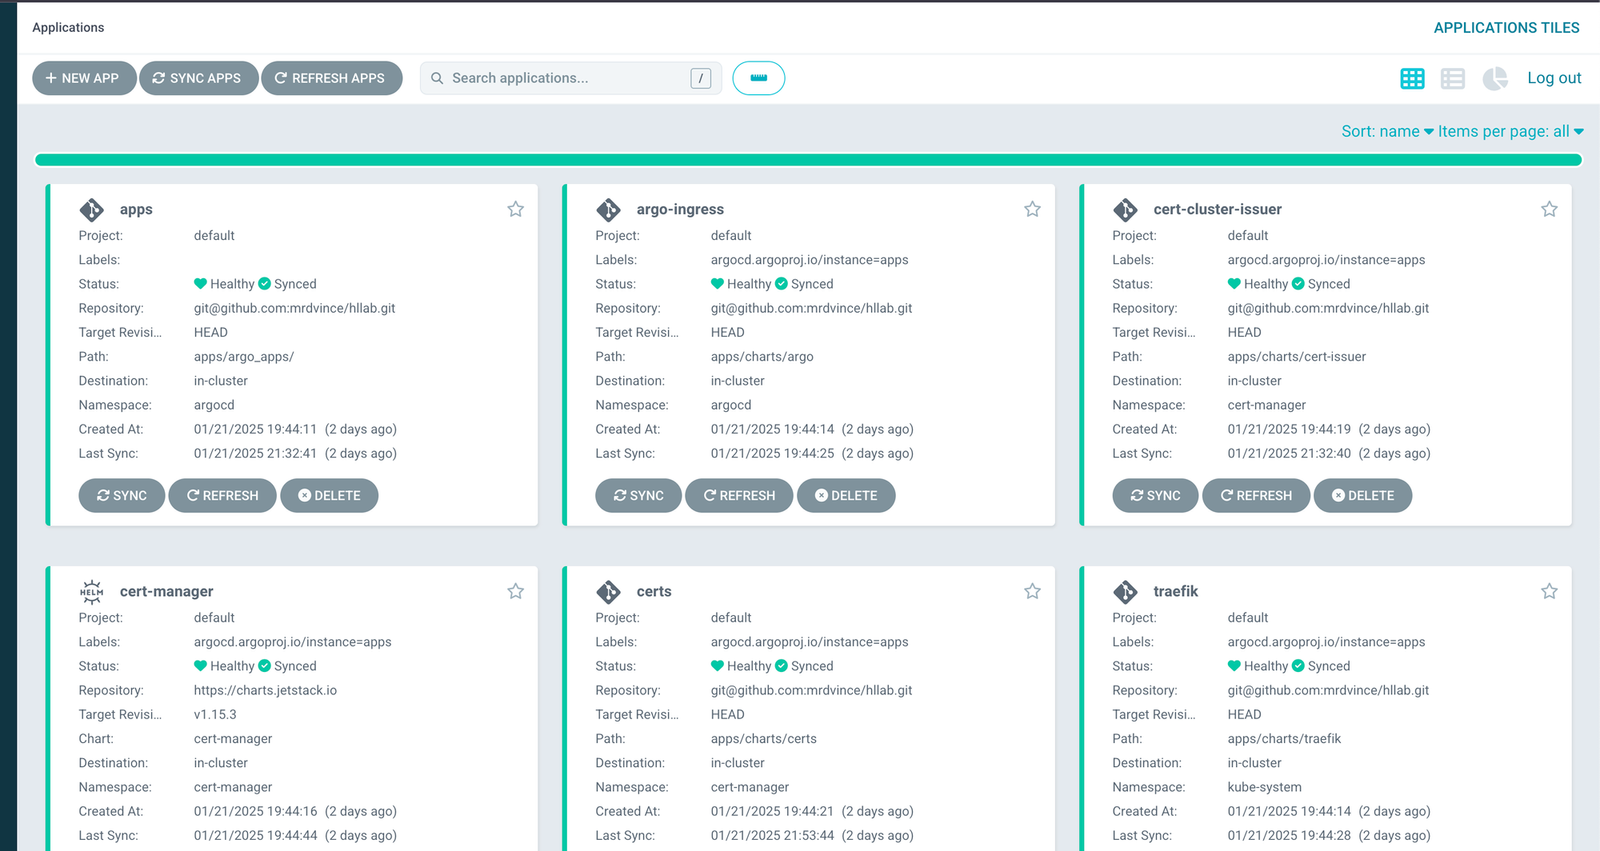Star the certs application tile
Image resolution: width=1600 pixels, height=851 pixels.
point(1032,591)
